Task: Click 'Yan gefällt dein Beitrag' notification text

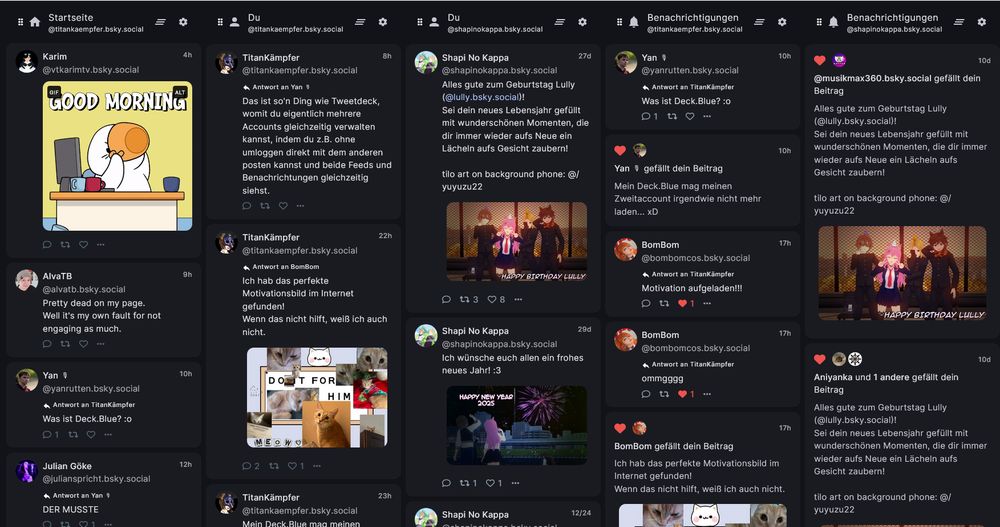Action: tap(668, 168)
